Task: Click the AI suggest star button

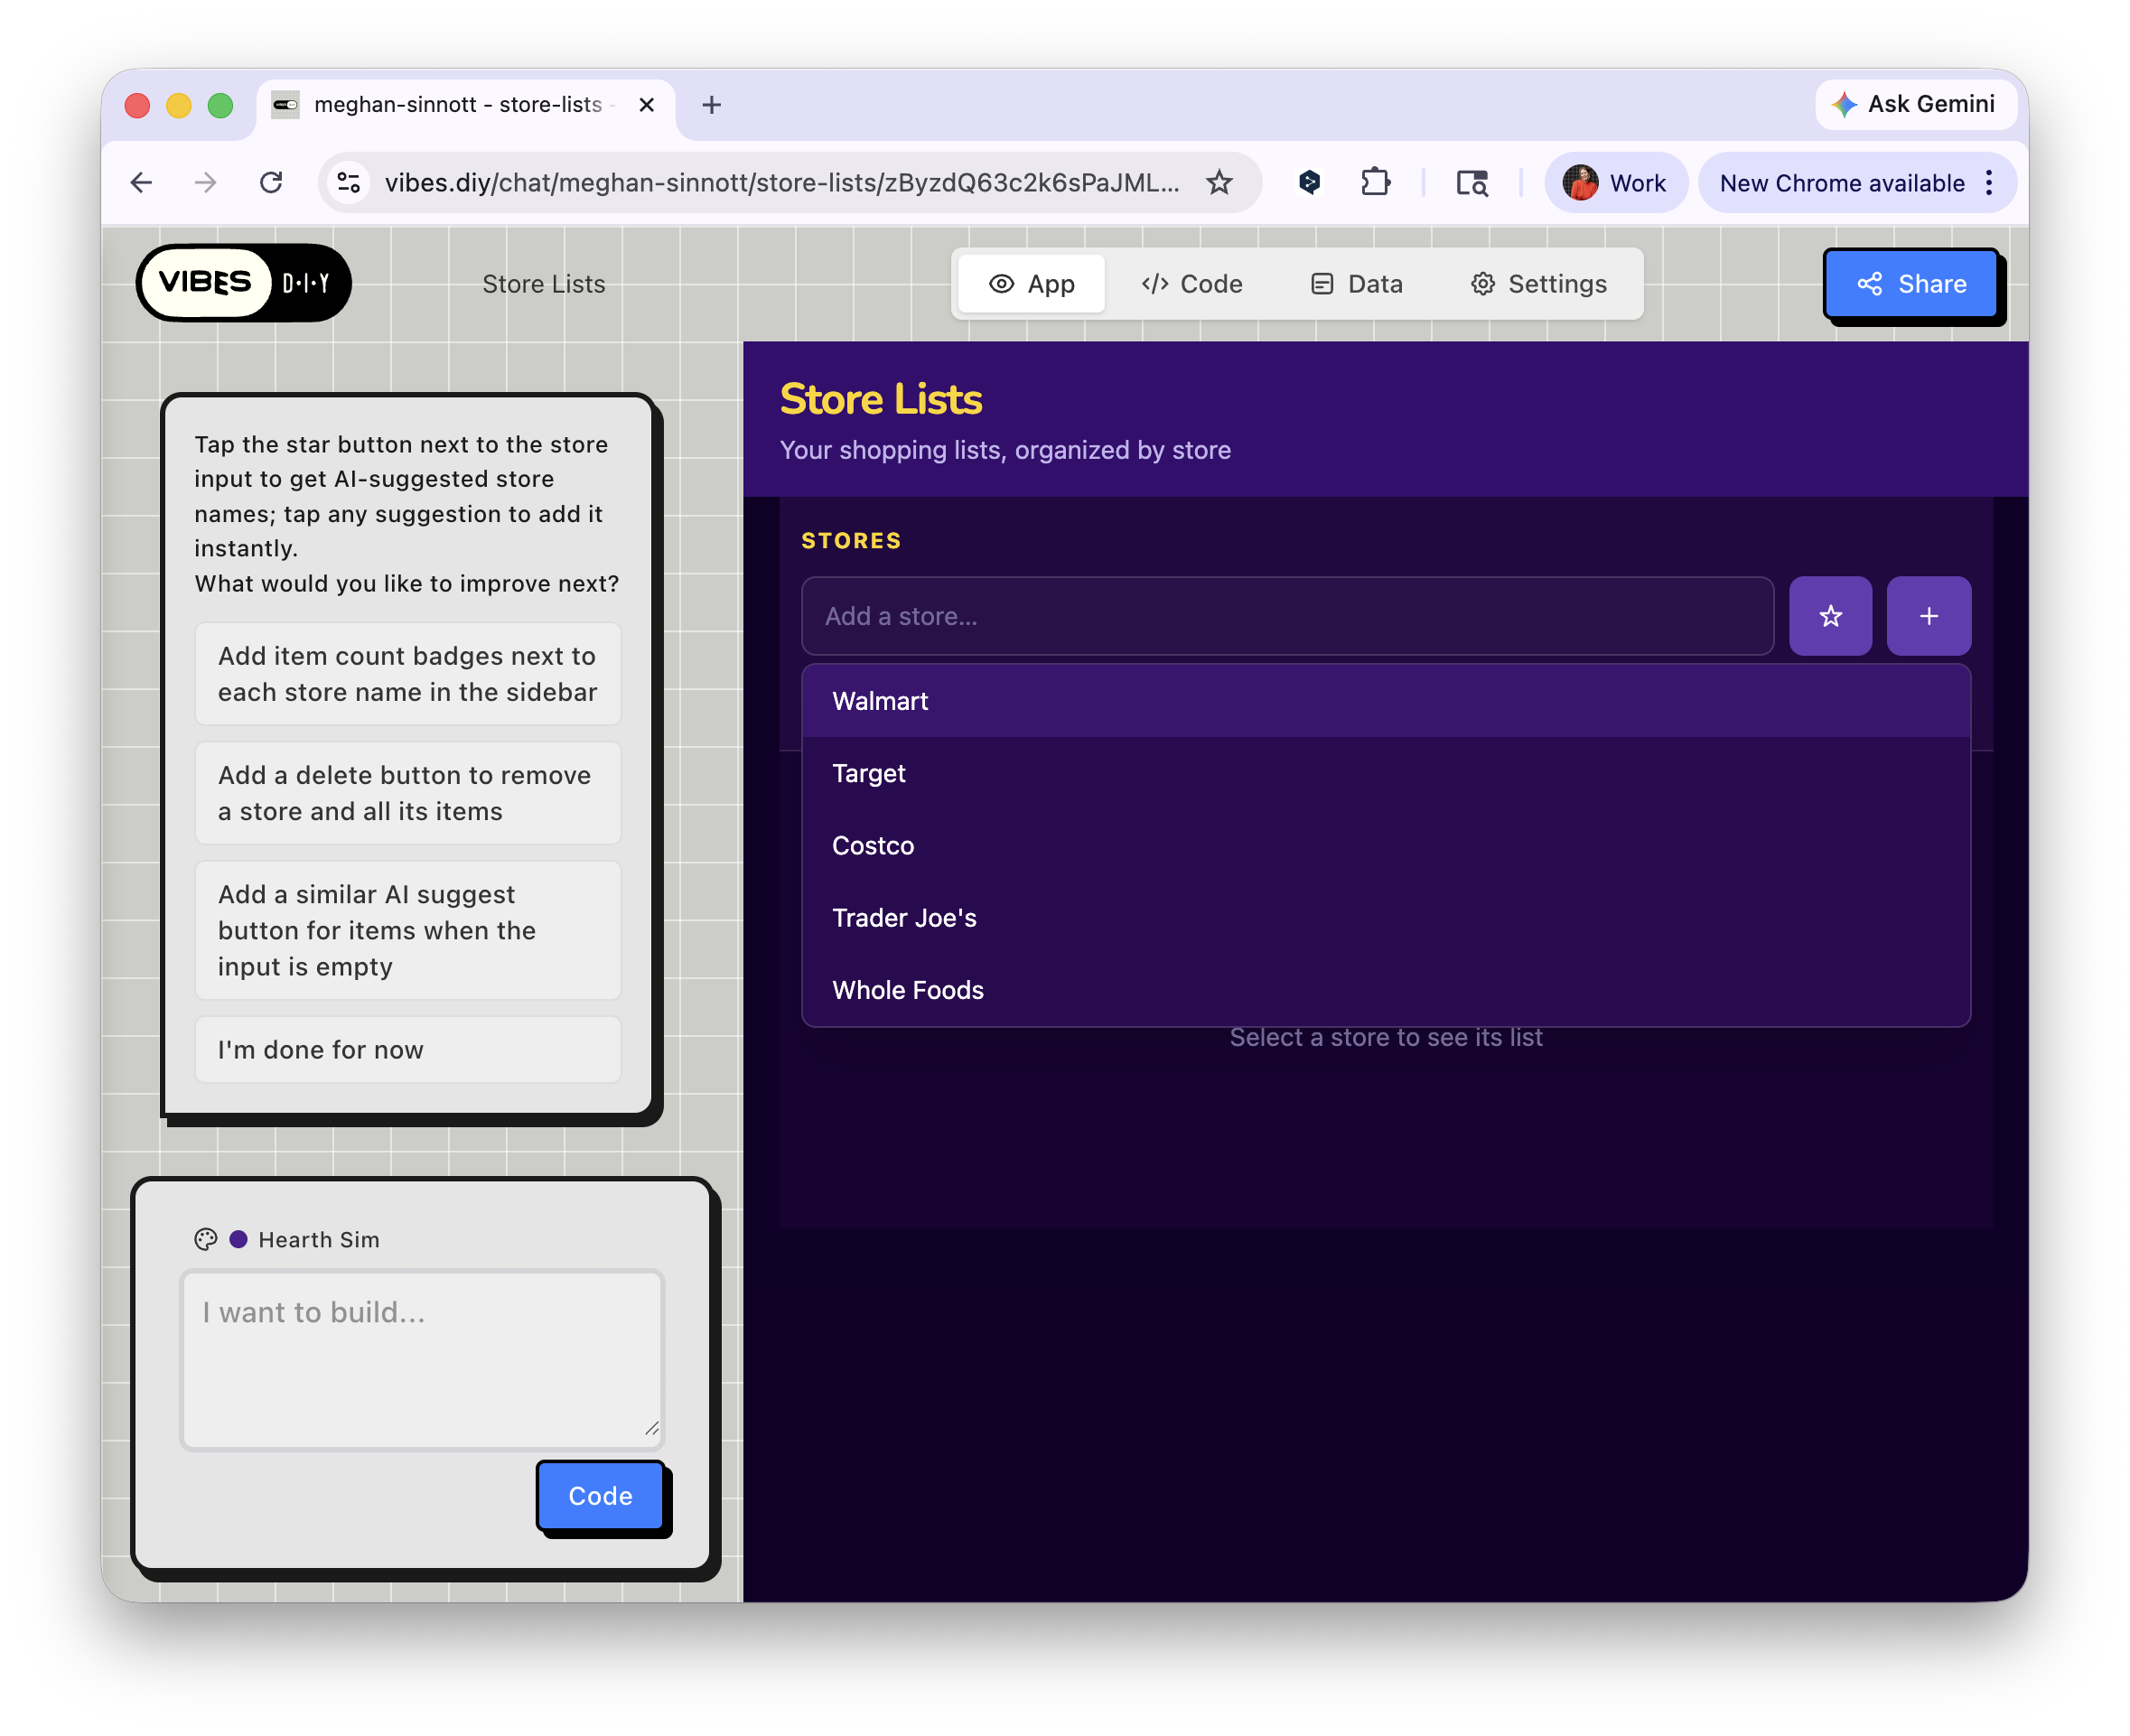Action: pyautogui.click(x=1829, y=616)
